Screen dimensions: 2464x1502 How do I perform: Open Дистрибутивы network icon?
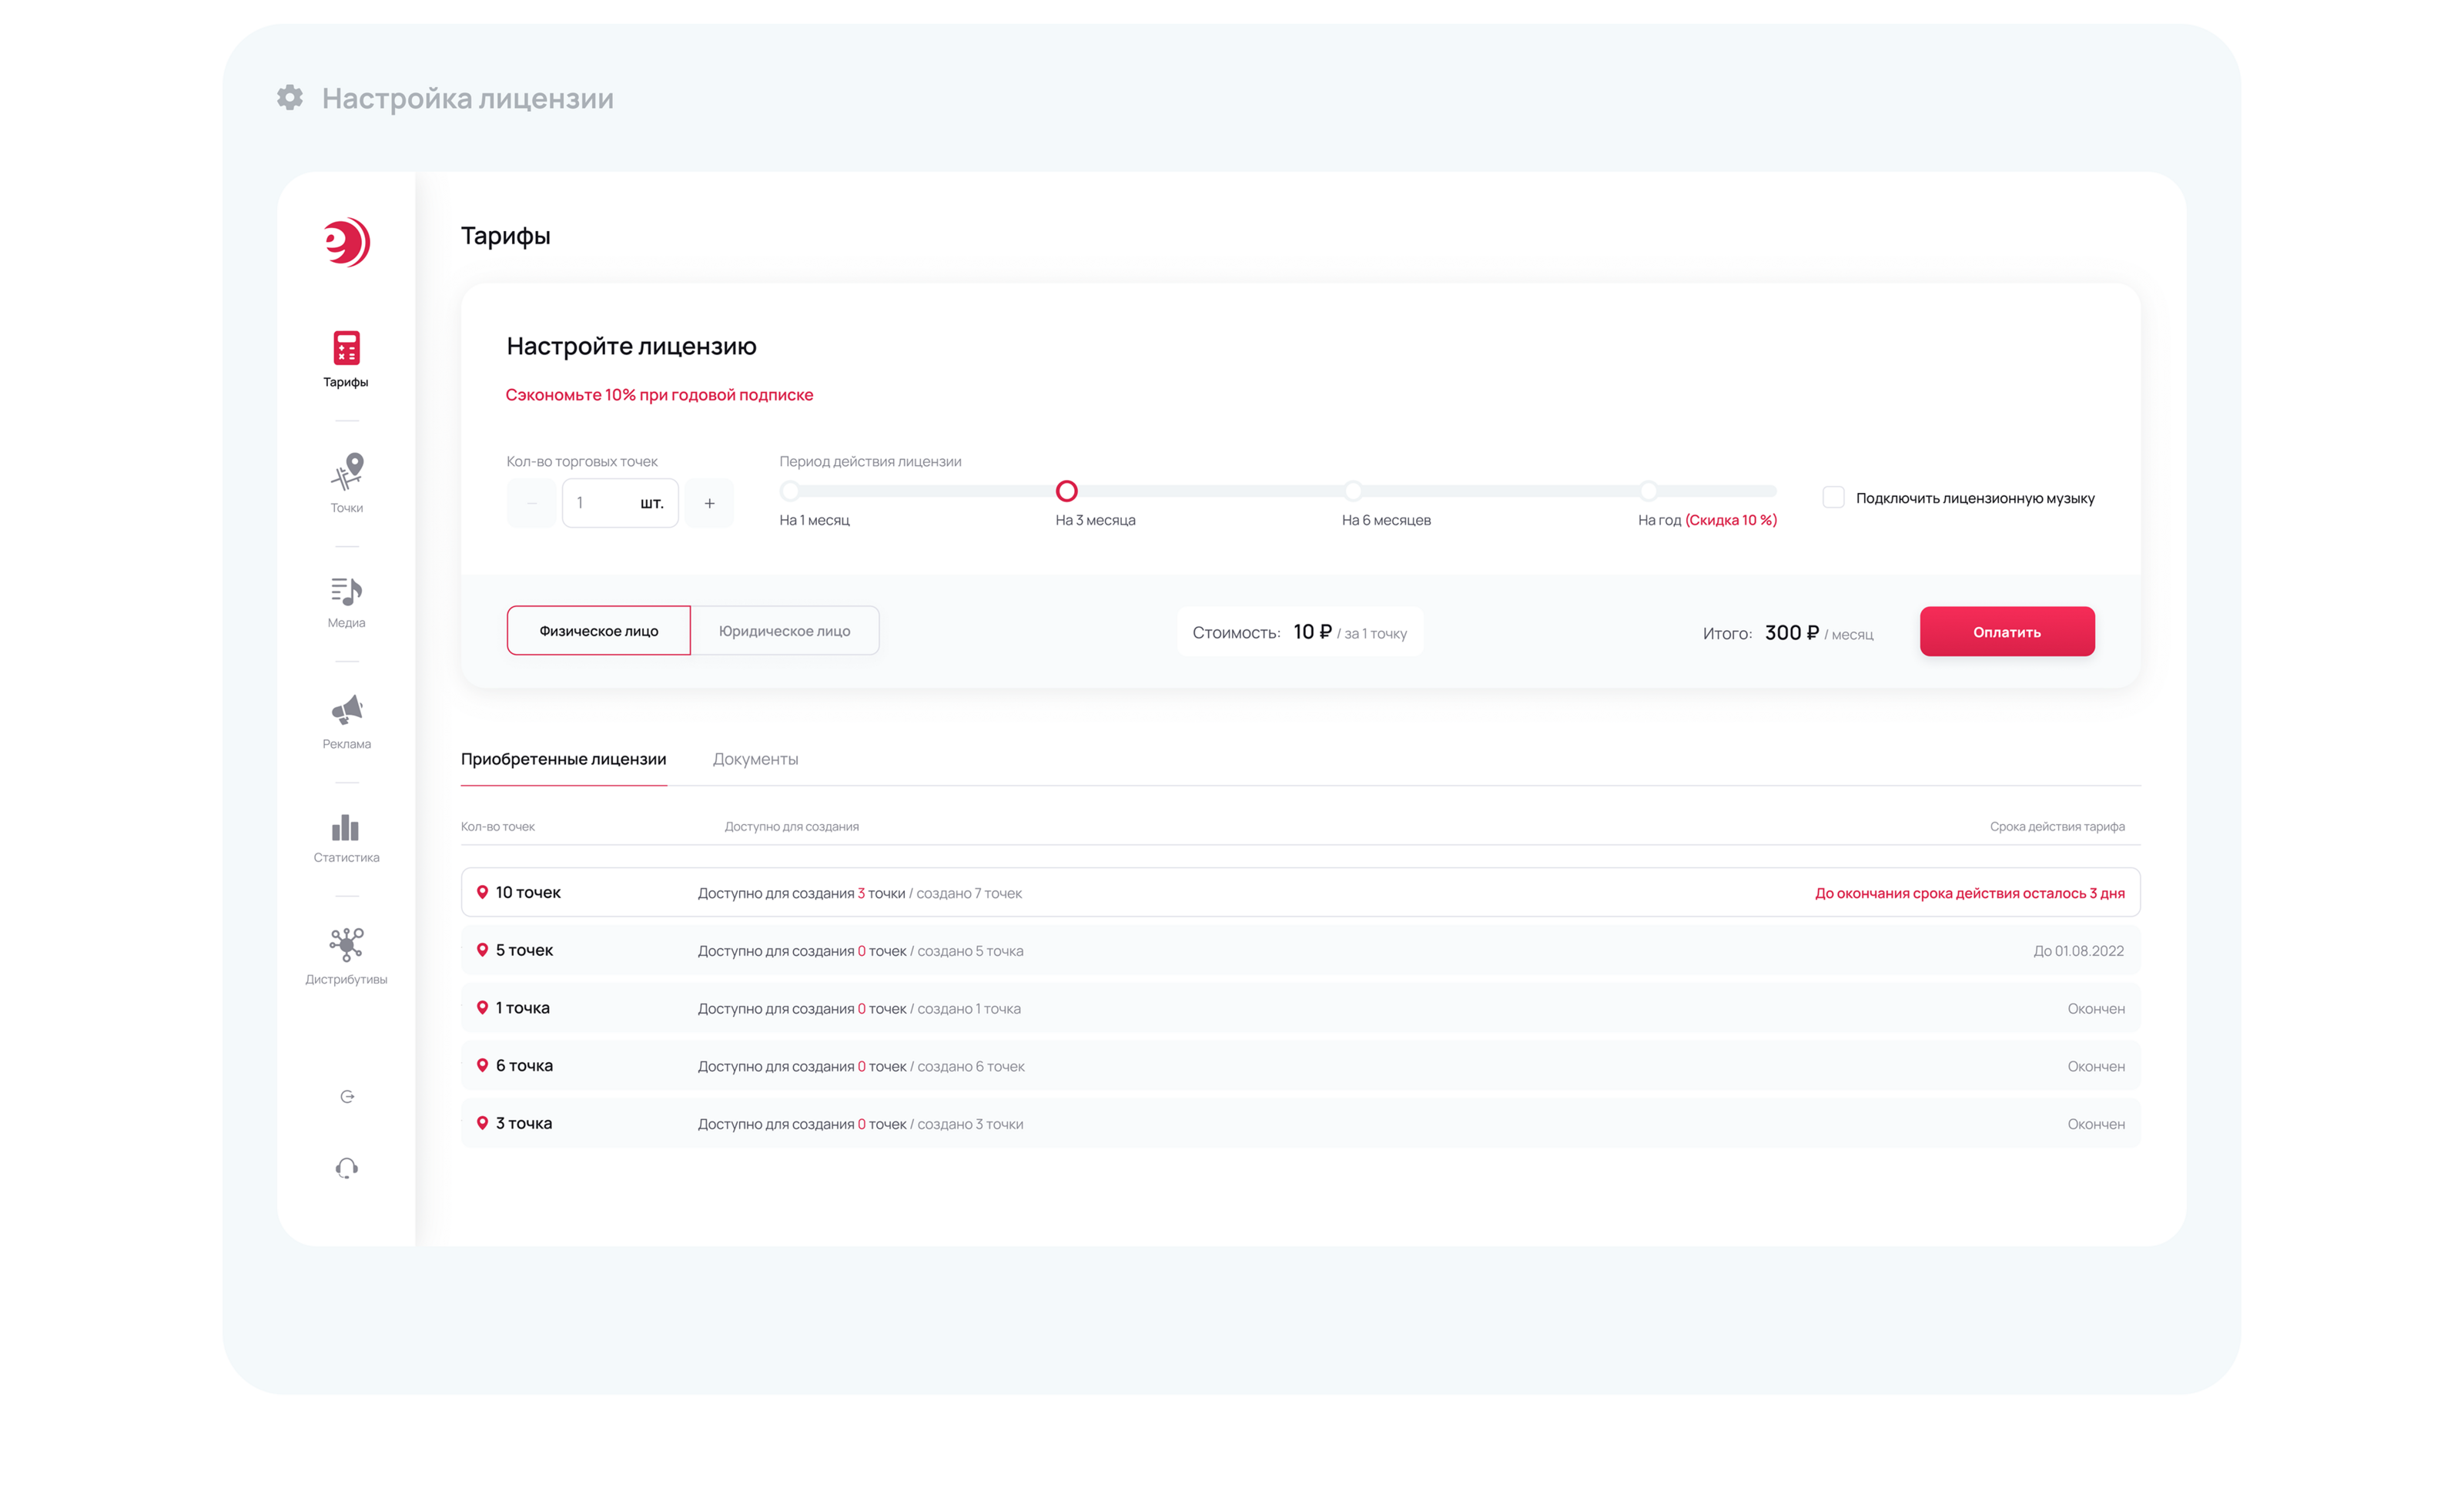(x=346, y=945)
